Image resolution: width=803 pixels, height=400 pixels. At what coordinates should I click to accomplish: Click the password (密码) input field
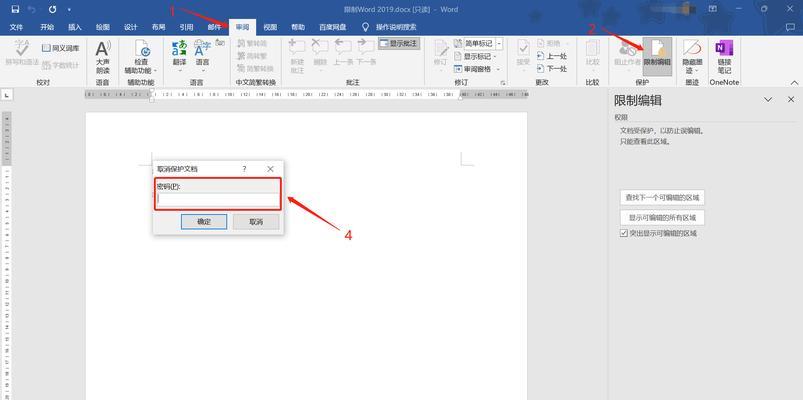(218, 199)
